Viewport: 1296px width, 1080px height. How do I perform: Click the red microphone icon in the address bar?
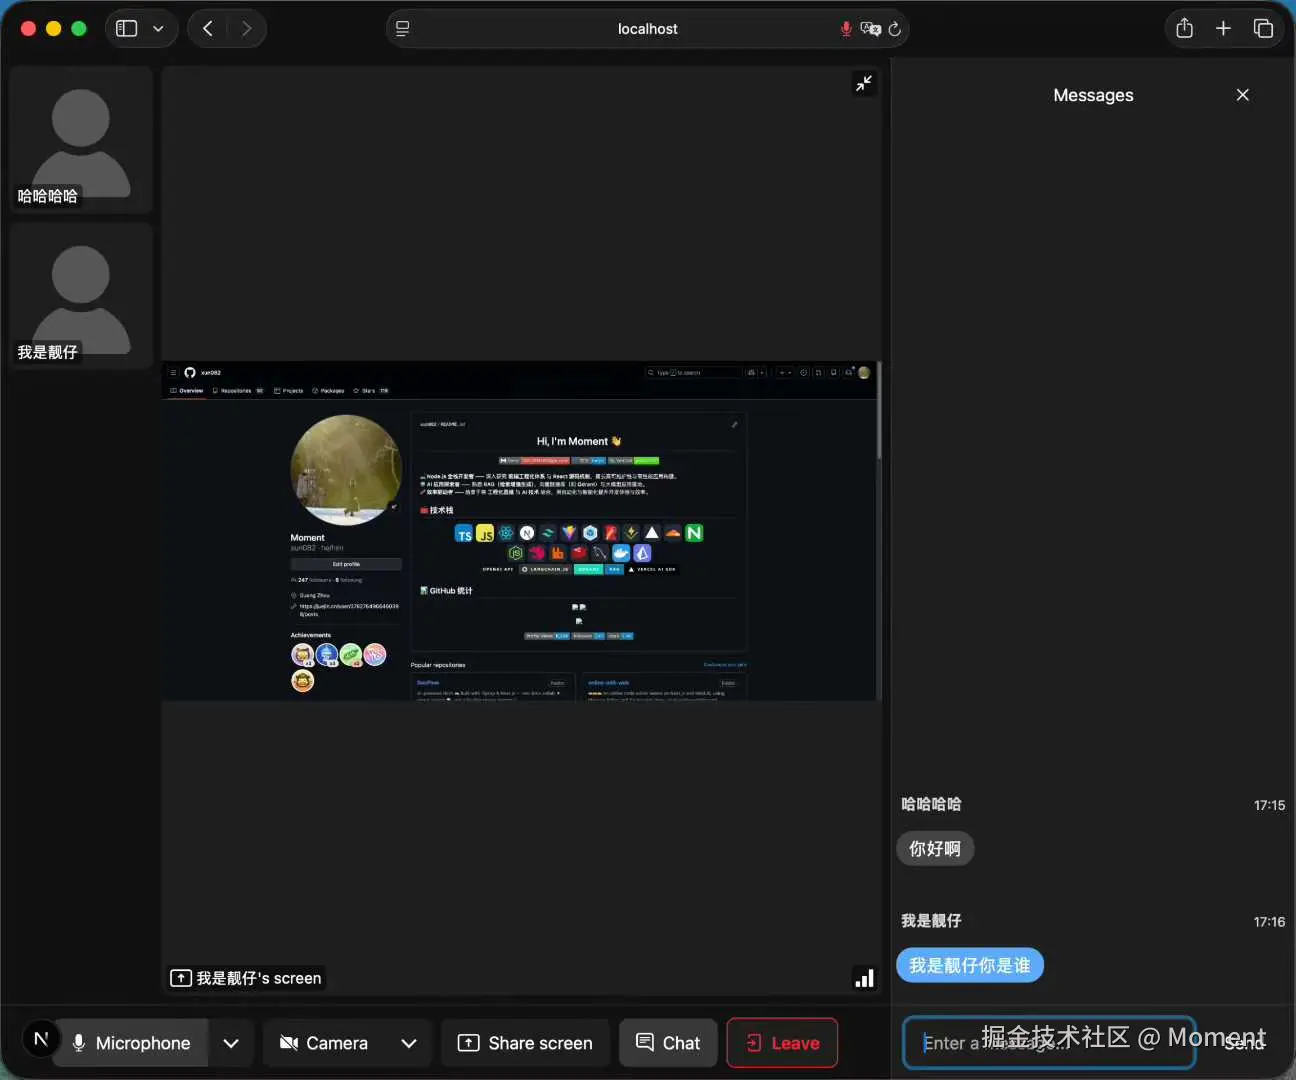846,29
